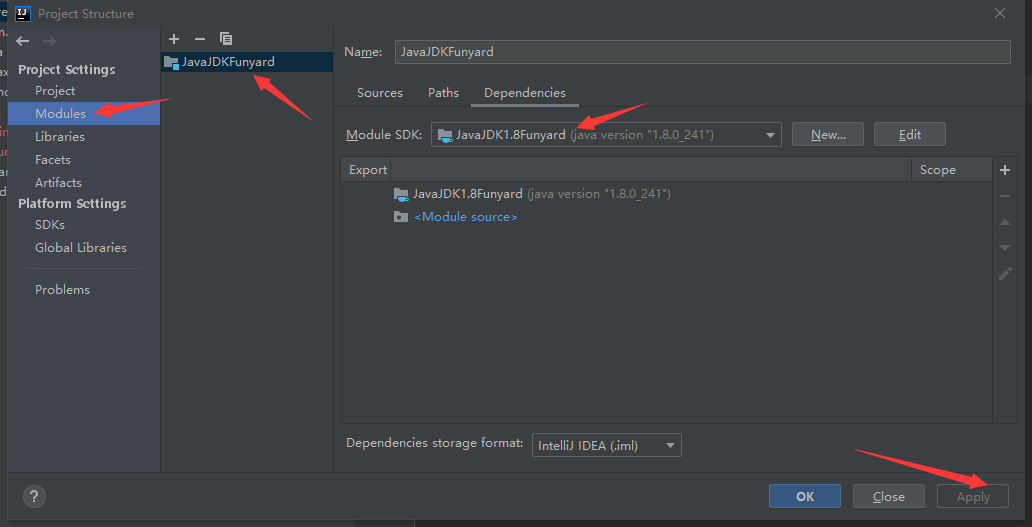
Task: Open the Module SDK dropdown
Action: pos(606,135)
